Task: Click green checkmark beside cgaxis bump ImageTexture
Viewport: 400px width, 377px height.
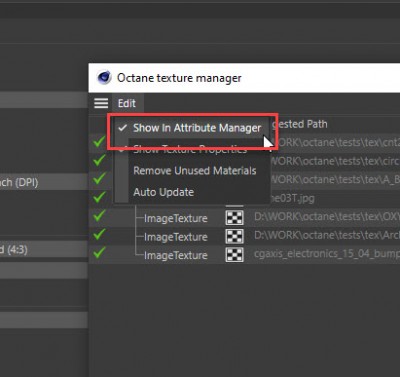Action: 99,253
